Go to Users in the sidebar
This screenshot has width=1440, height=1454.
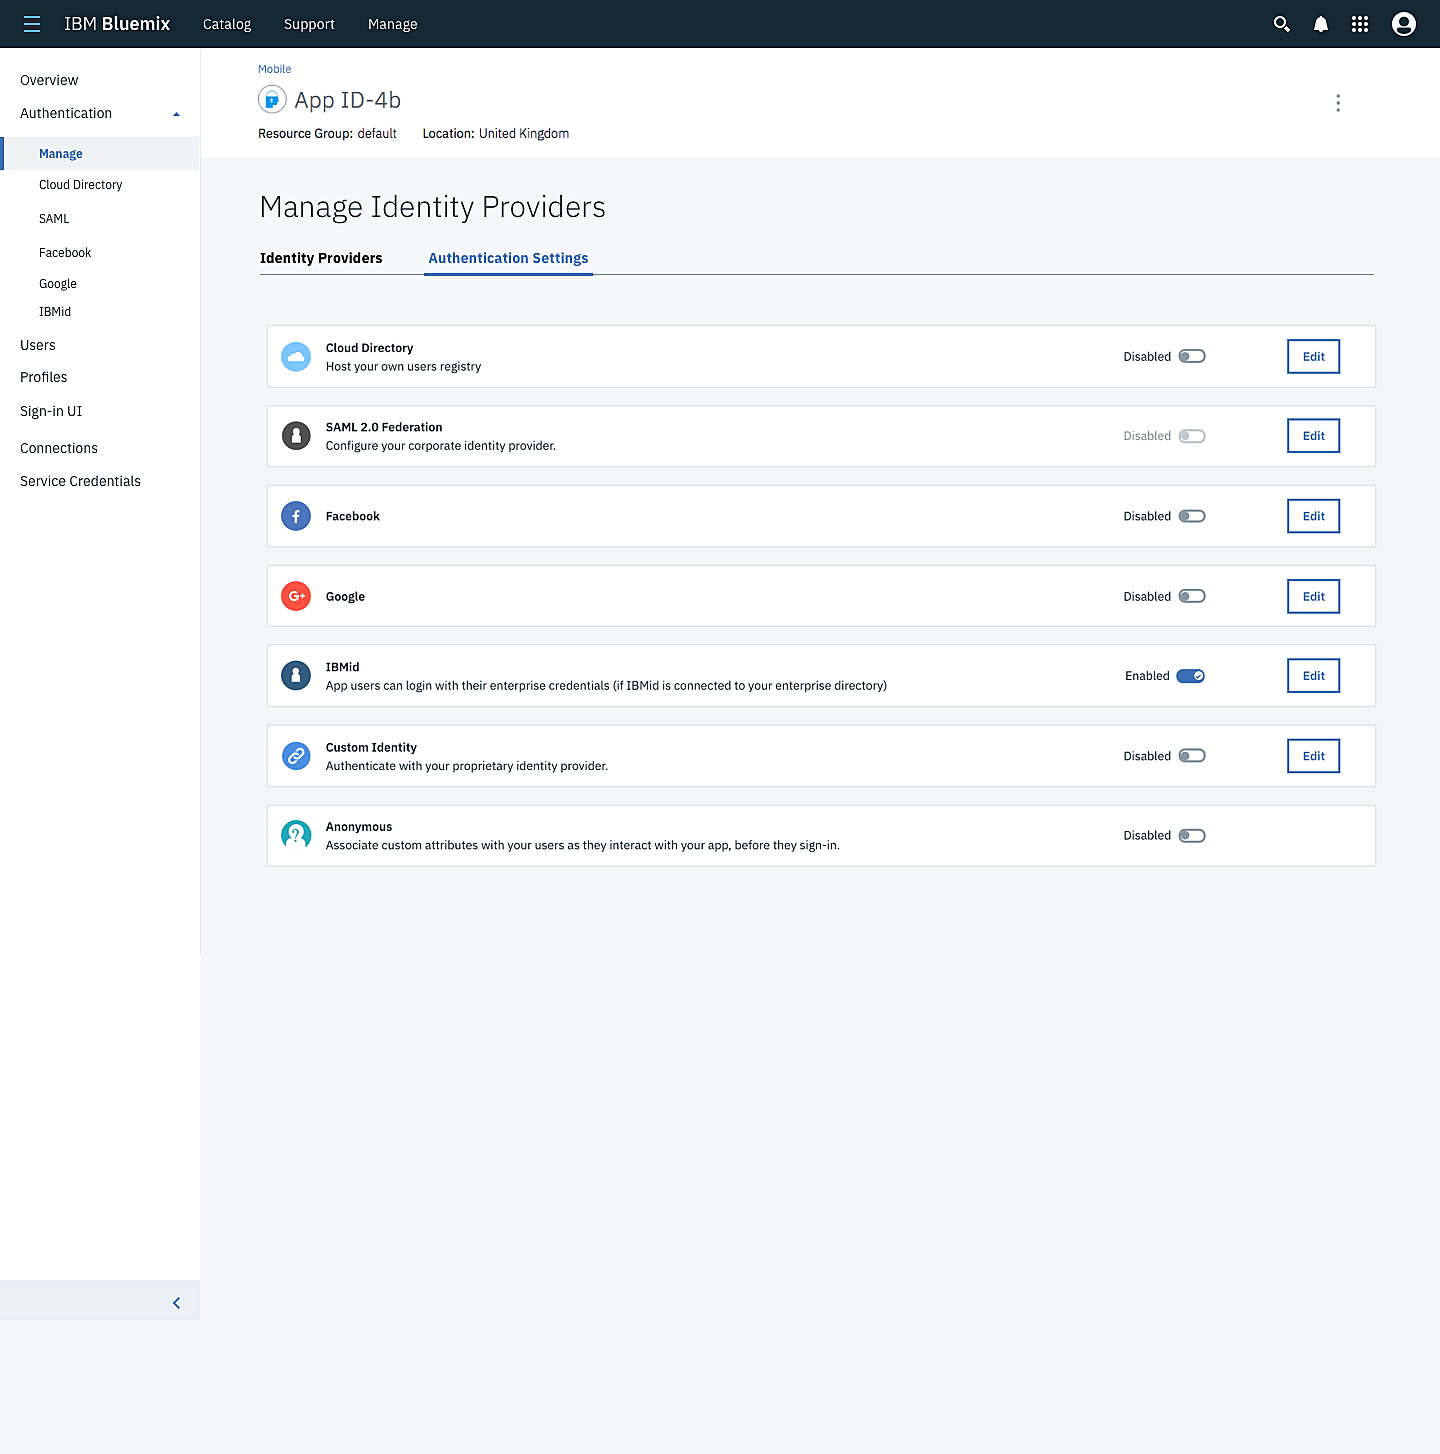tap(38, 345)
